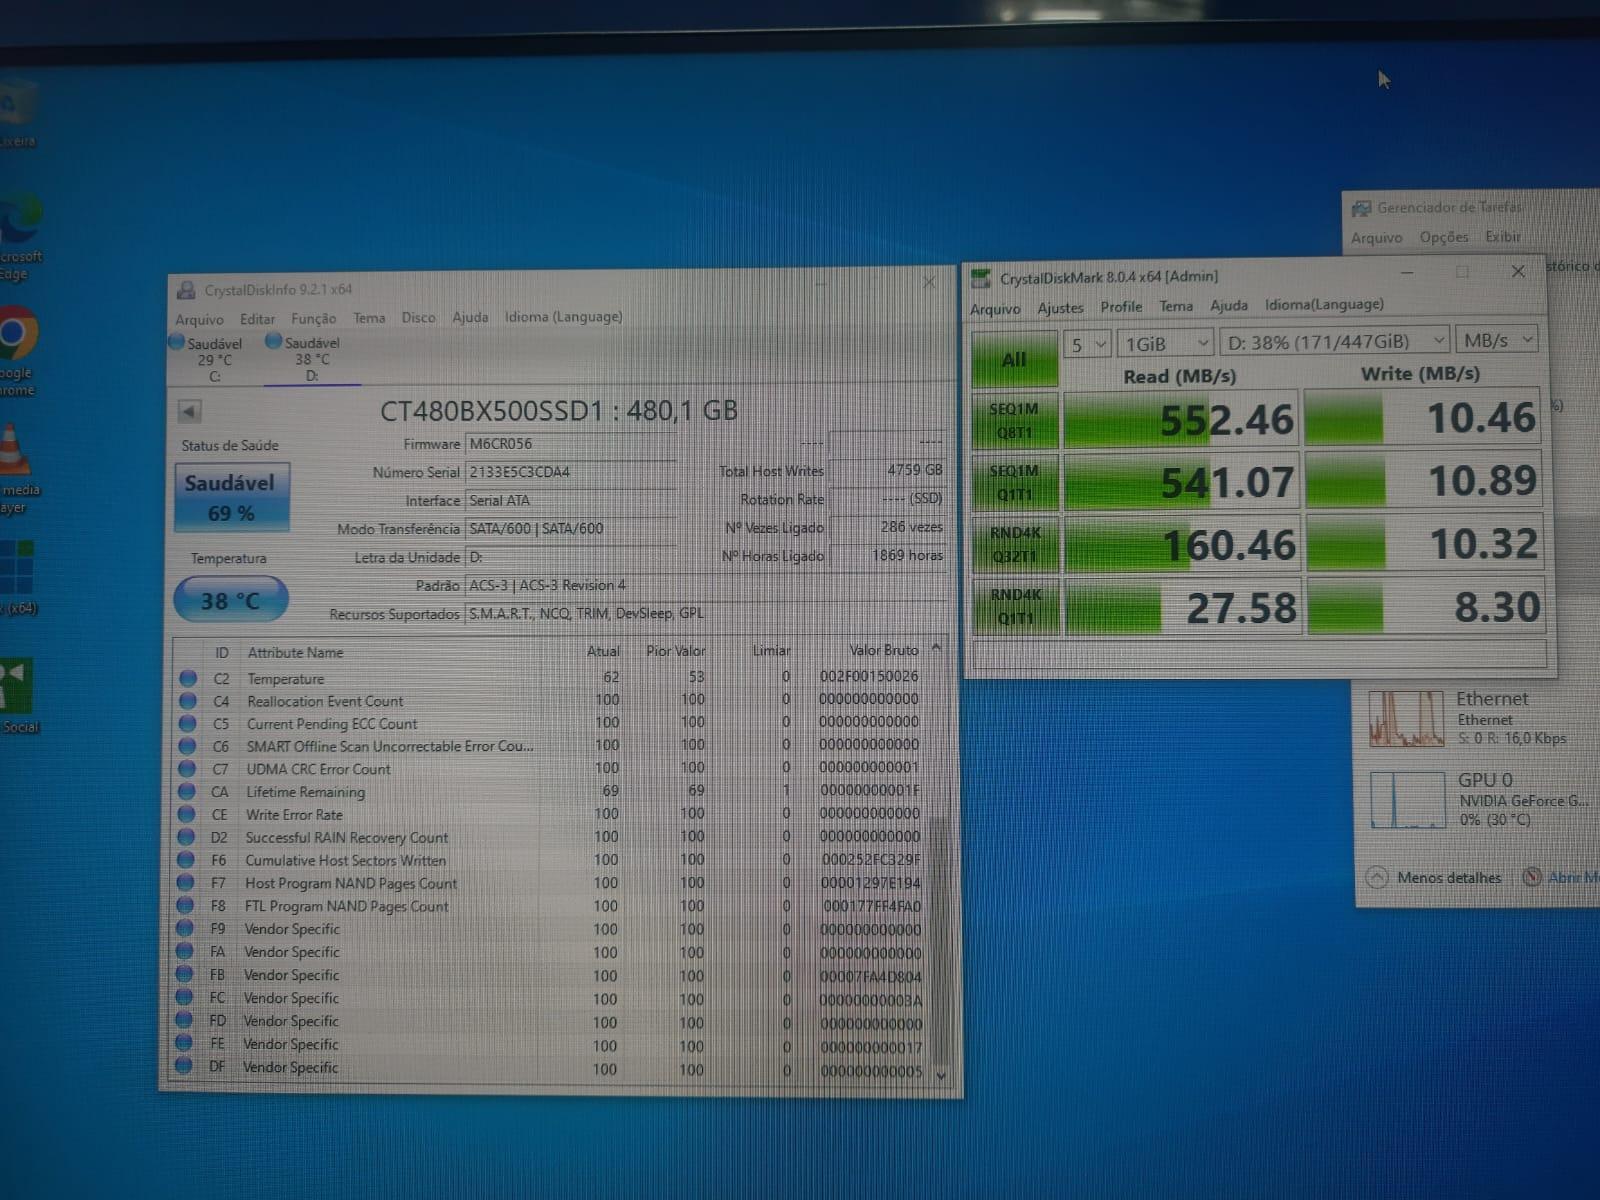Image resolution: width=1600 pixels, height=1200 pixels.
Task: Click the Attribute Name column header
Action: tap(295, 653)
